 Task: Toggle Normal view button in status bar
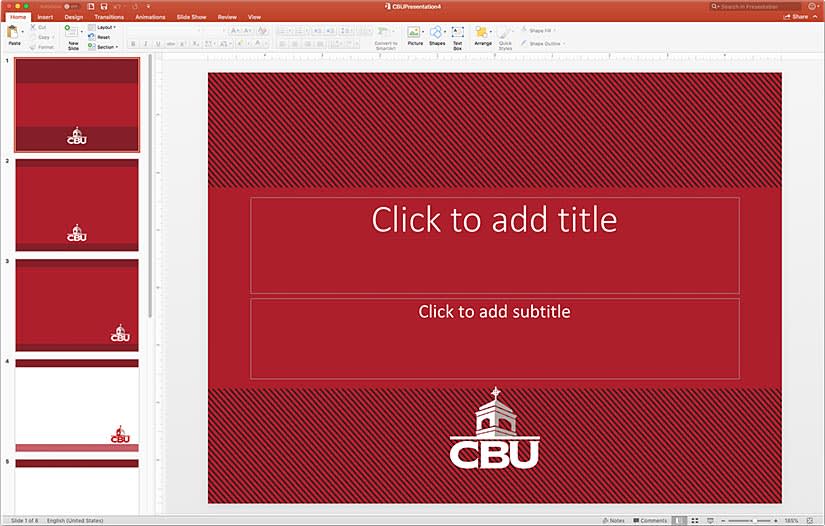(x=679, y=520)
